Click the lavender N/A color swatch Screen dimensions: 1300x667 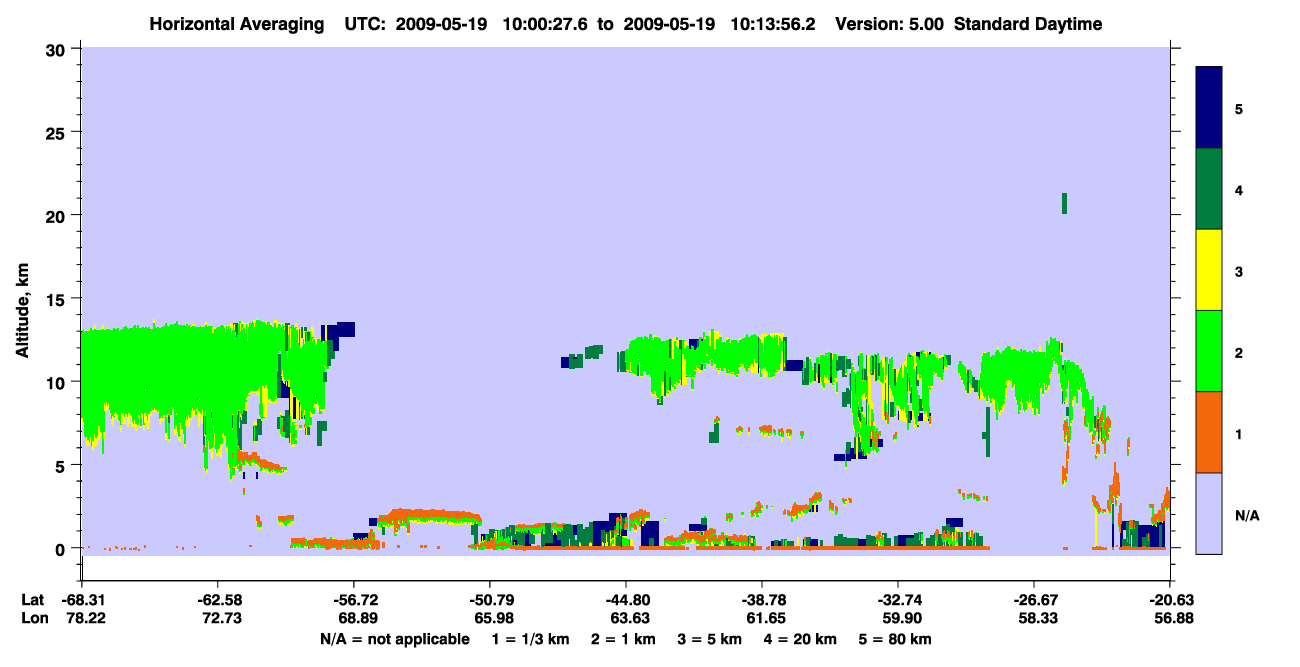(x=1209, y=513)
